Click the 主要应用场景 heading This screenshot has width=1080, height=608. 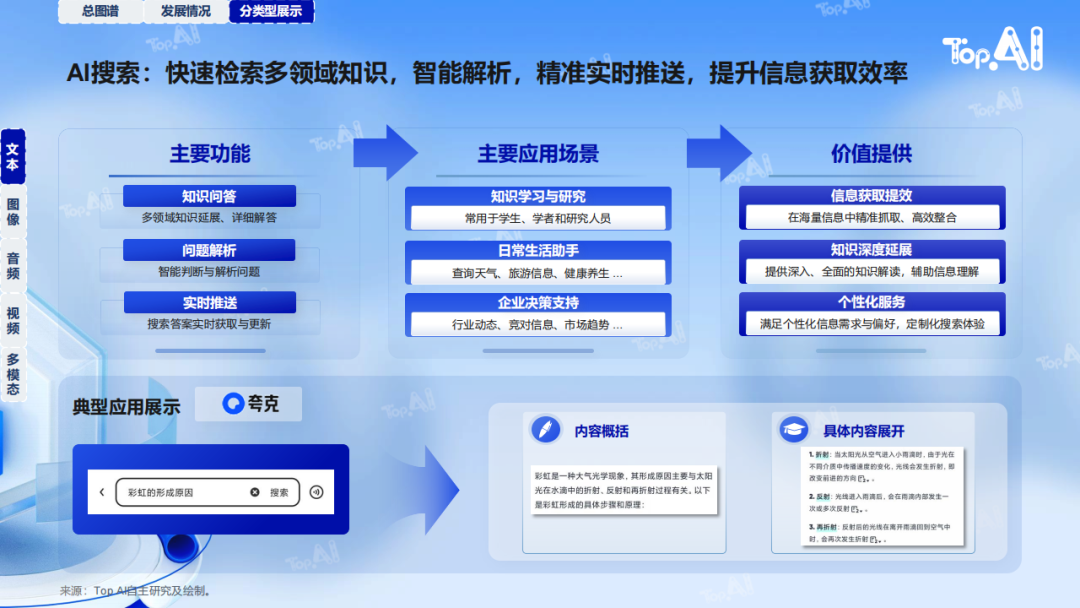pyautogui.click(x=538, y=154)
